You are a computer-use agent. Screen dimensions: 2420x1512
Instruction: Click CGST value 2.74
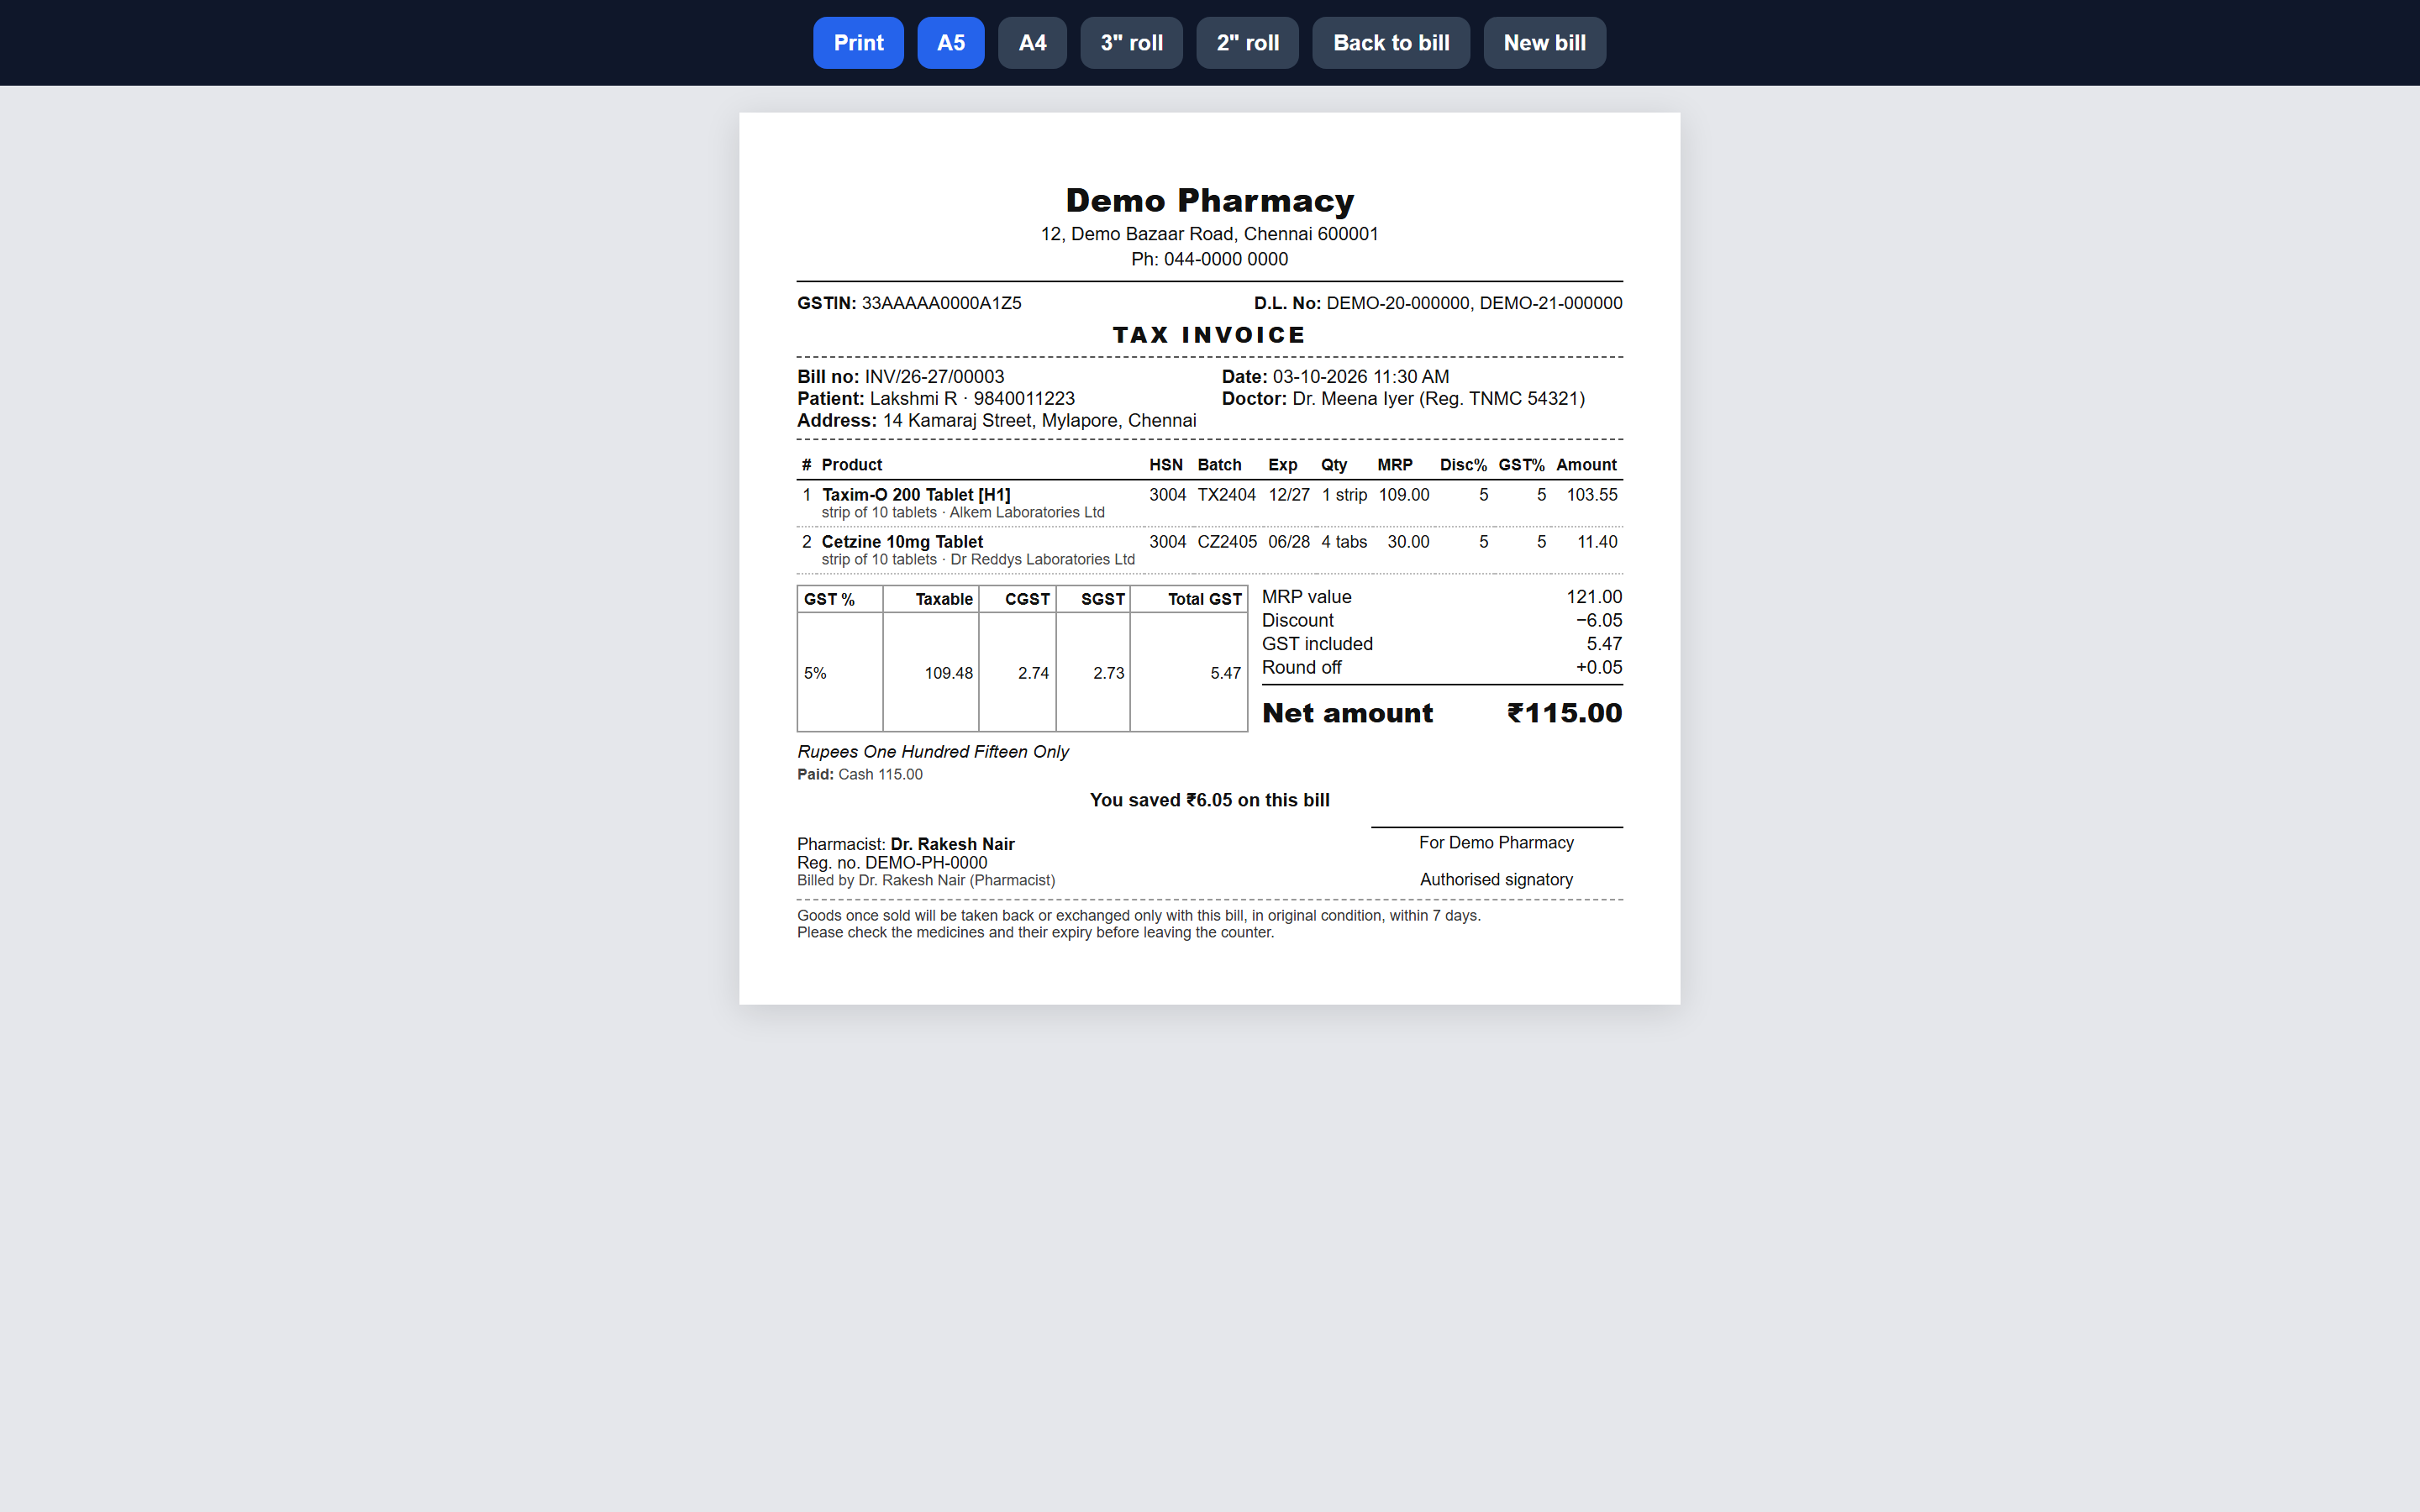[1033, 673]
